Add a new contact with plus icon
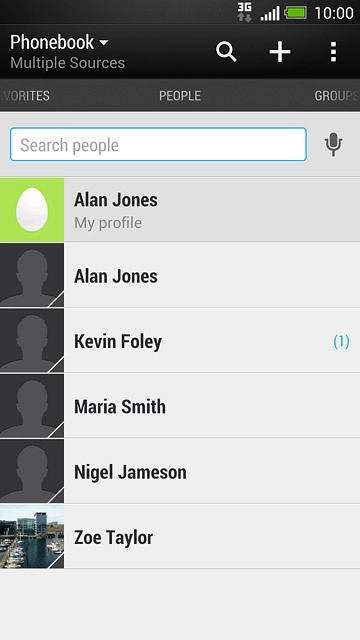 pos(280,52)
